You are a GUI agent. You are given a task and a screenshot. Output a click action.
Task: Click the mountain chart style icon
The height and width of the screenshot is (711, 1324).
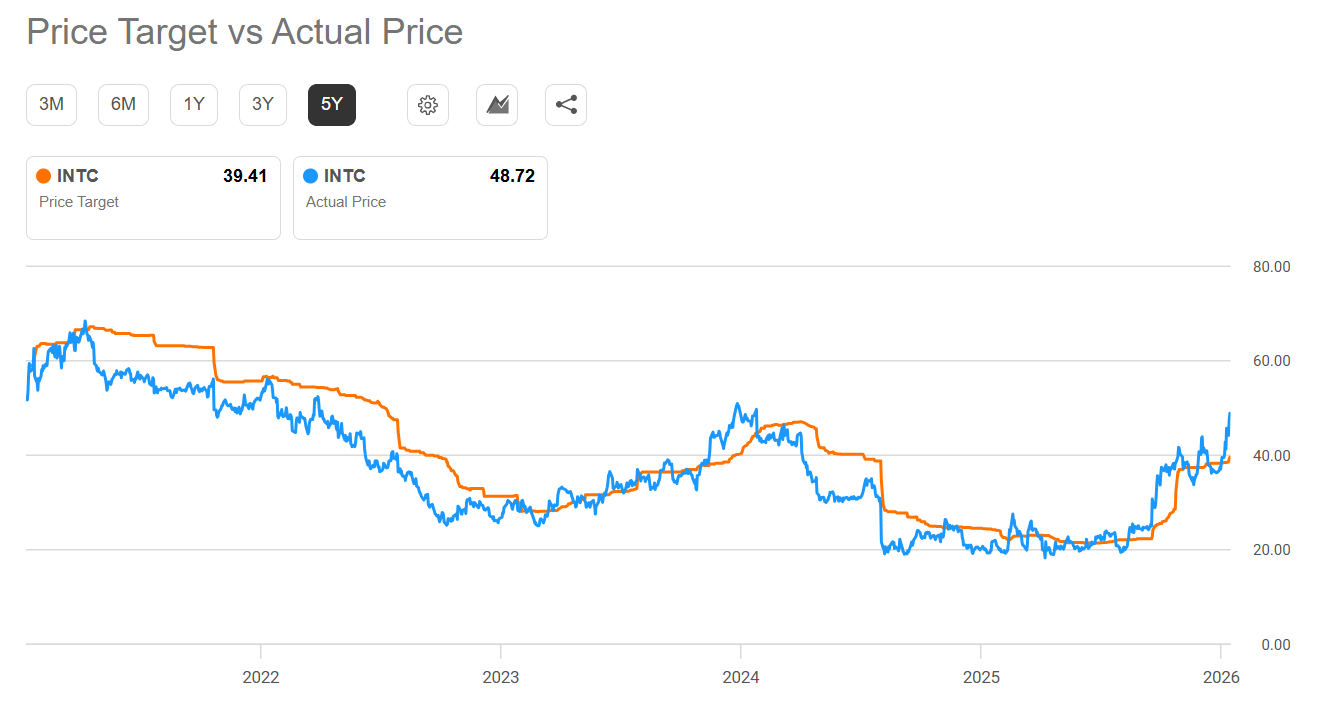click(x=496, y=104)
